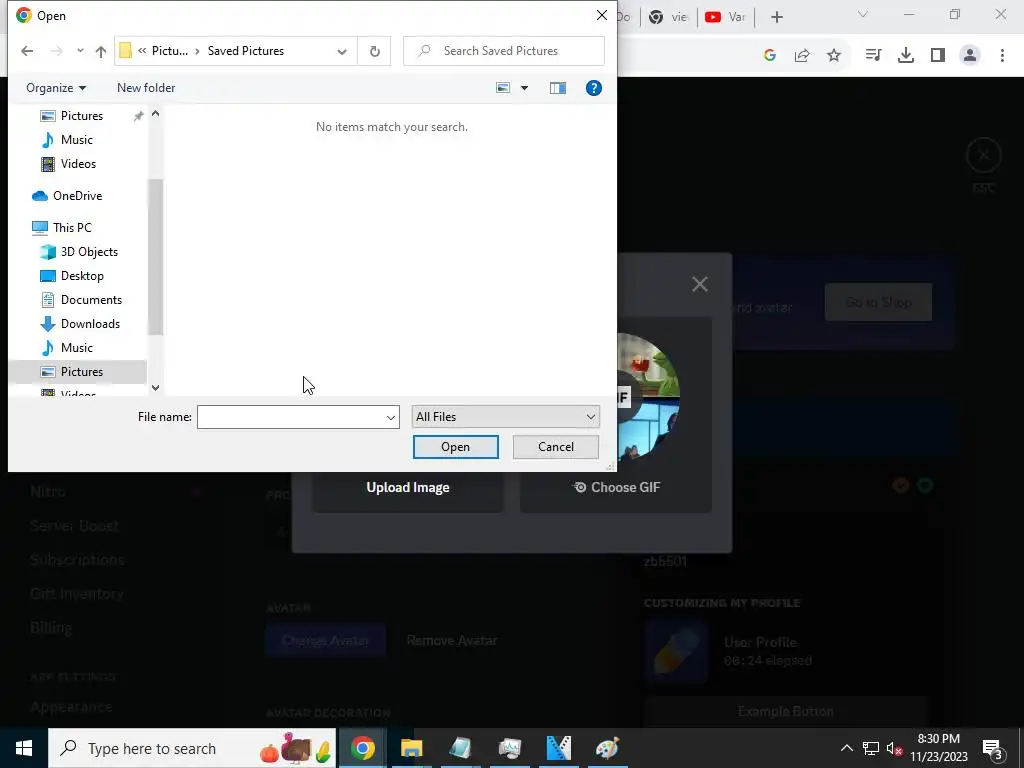
Task: Switch to the YouTube tab
Action: point(725,17)
